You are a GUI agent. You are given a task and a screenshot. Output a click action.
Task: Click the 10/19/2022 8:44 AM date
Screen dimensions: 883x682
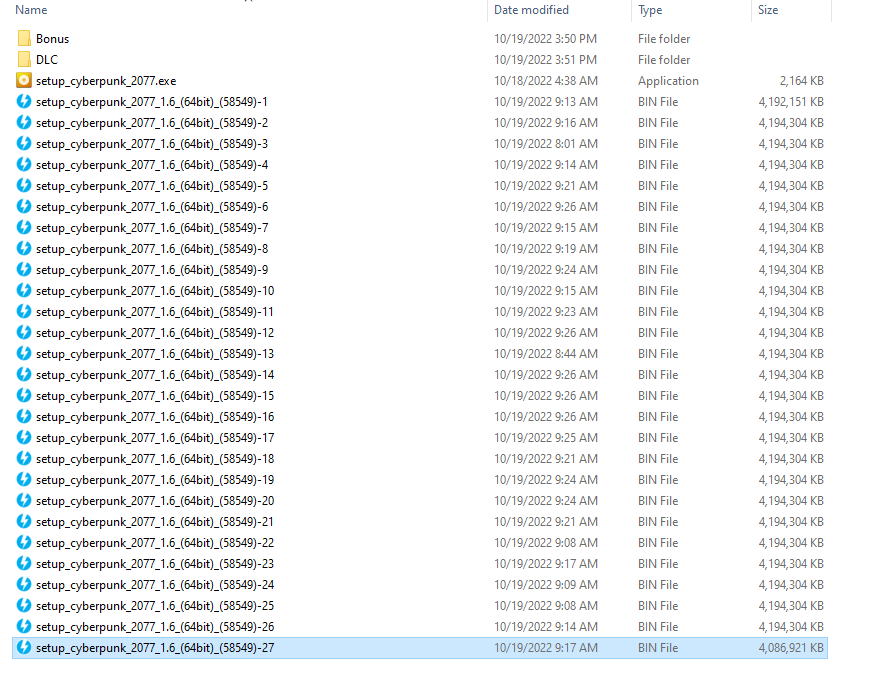tap(546, 354)
